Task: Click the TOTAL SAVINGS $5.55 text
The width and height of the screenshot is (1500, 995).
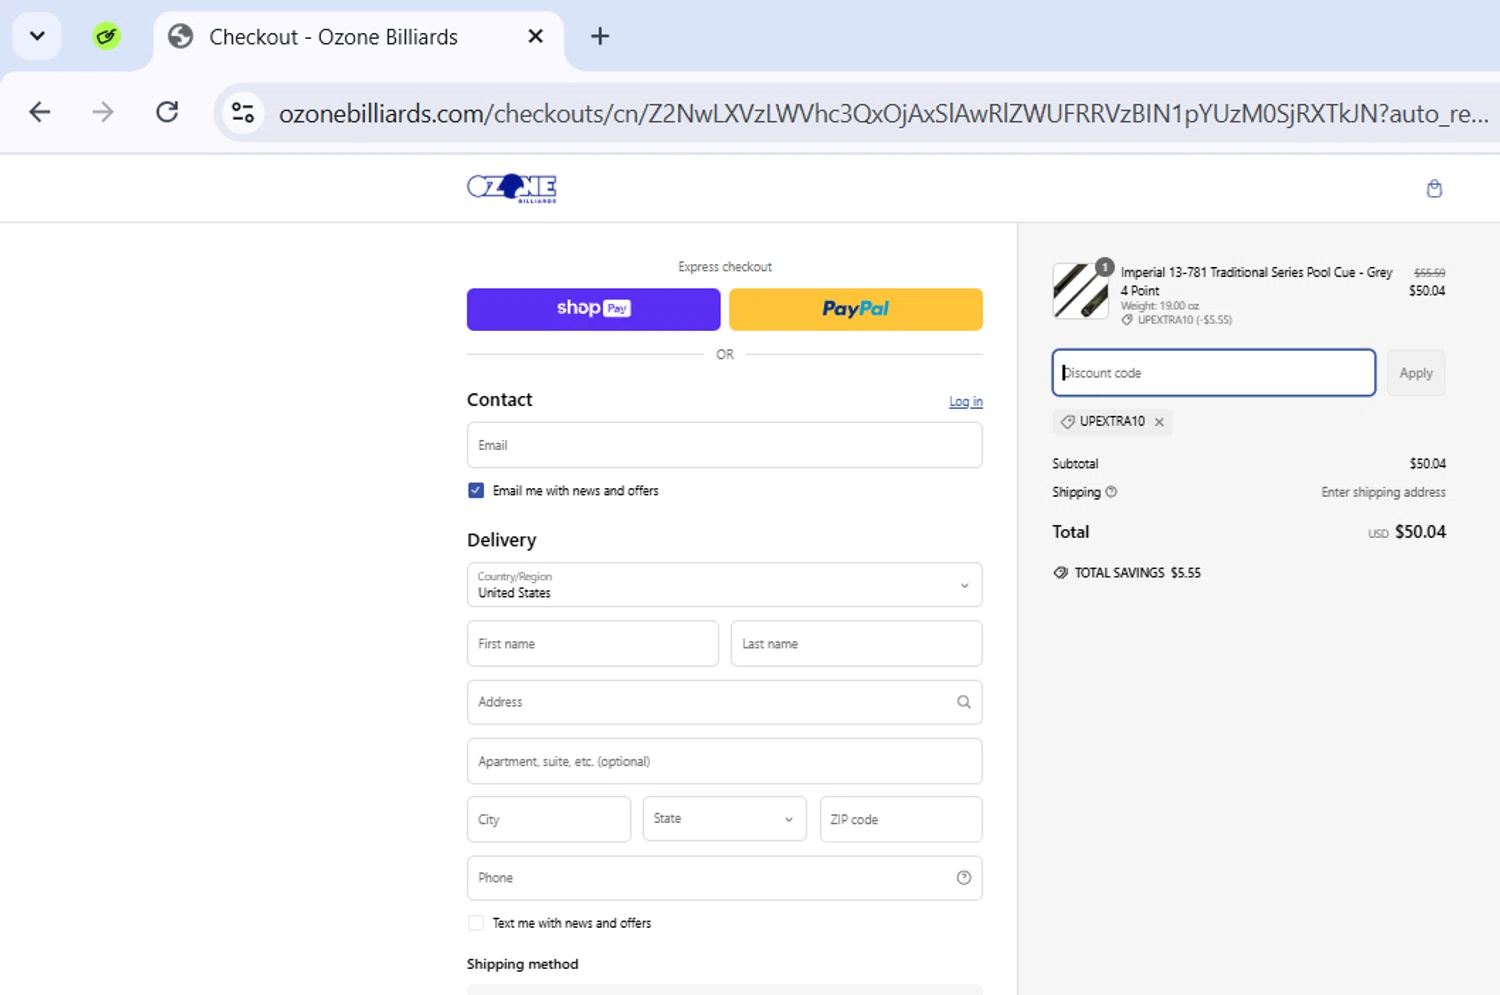Action: point(1137,573)
